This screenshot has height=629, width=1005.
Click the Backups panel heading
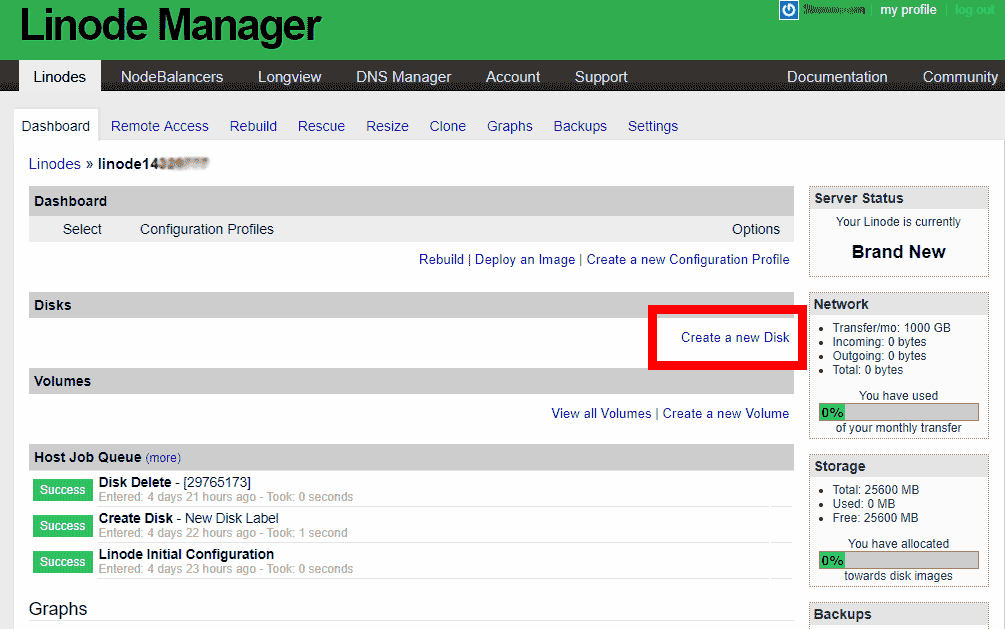(842, 614)
